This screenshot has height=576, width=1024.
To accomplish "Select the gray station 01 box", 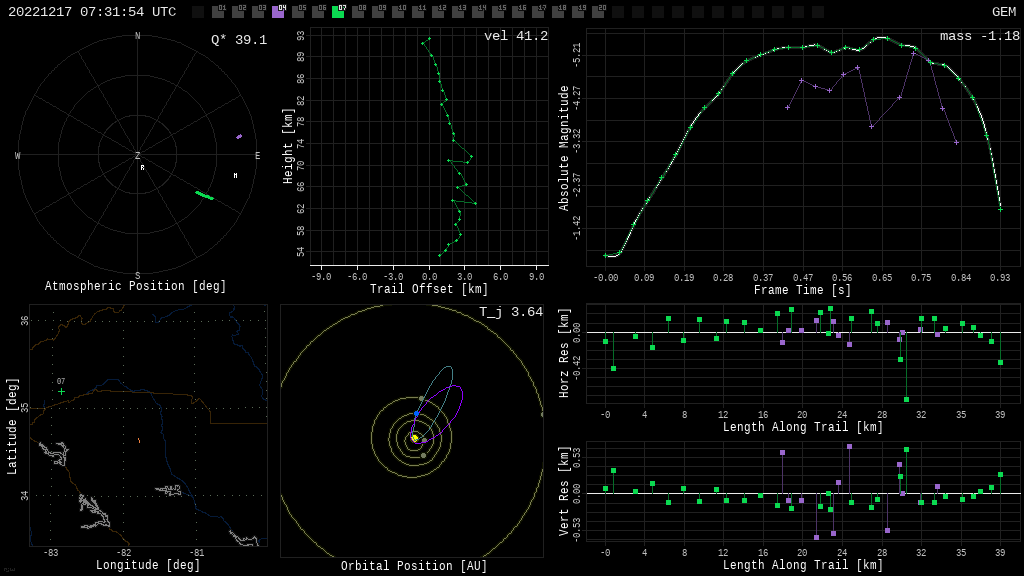I will (218, 12).
